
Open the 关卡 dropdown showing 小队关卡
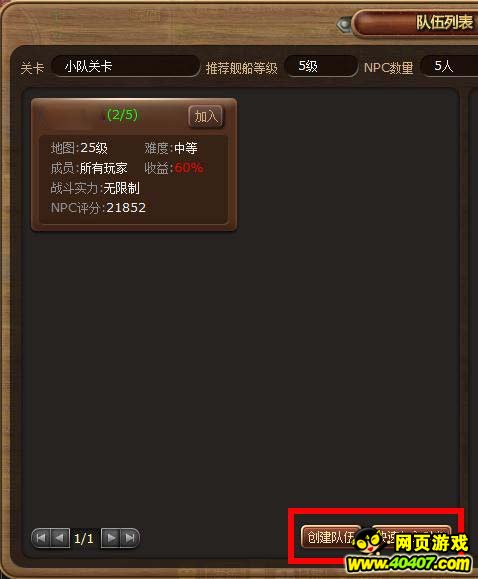[x=125, y=66]
